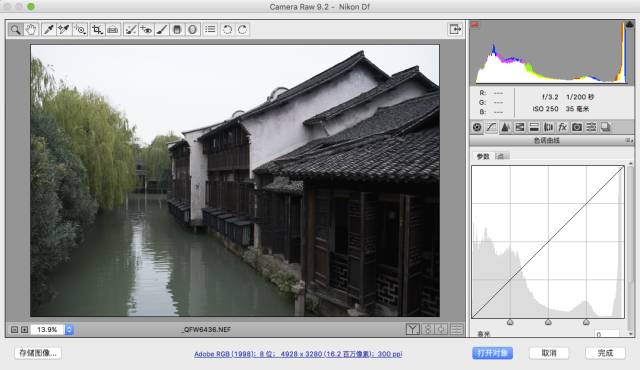
Task: Open the tone curve panel flyout menu
Action: tap(629, 140)
